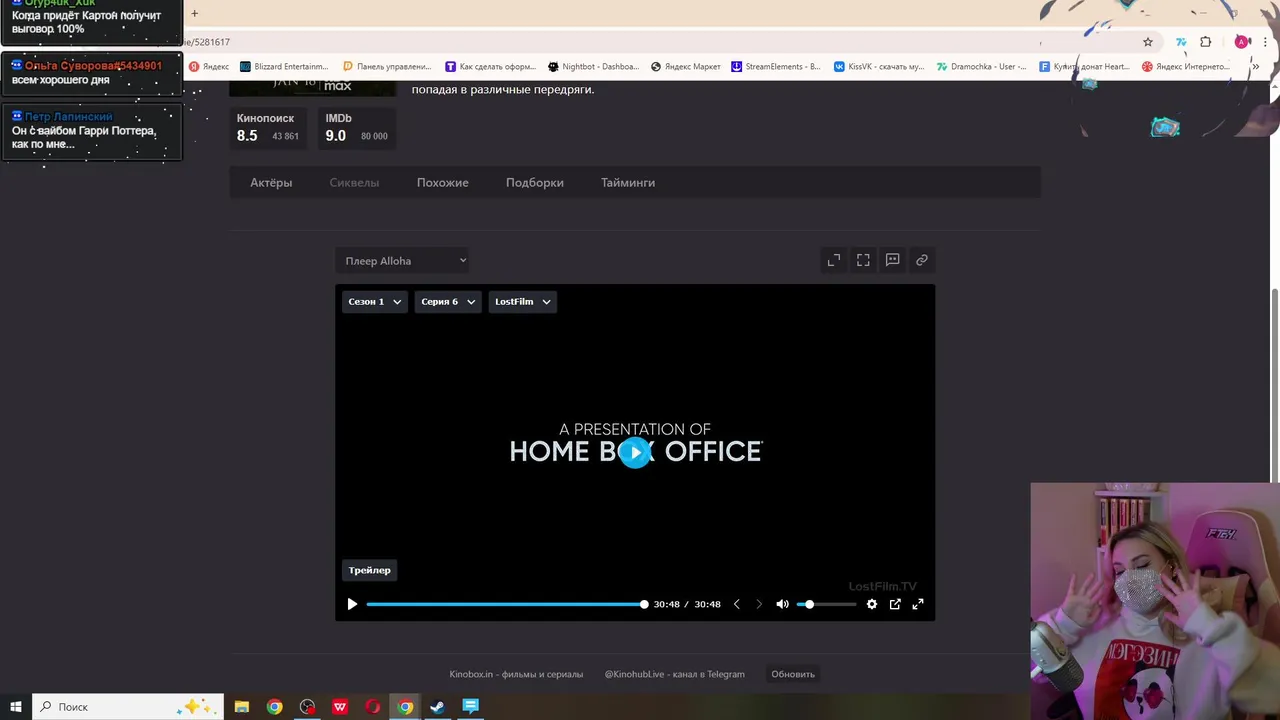Open the first Chrome icon in taskbar

275,707
